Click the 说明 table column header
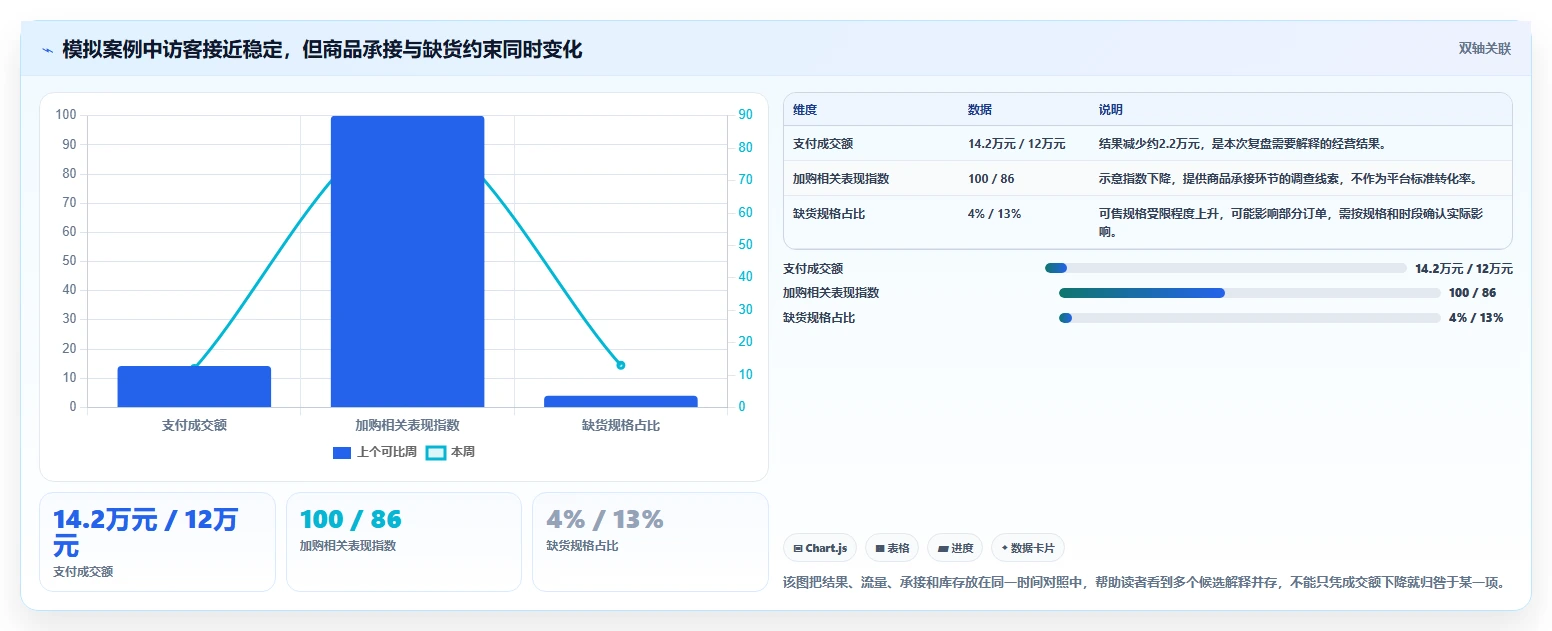This screenshot has width=1552, height=631. (x=1111, y=109)
